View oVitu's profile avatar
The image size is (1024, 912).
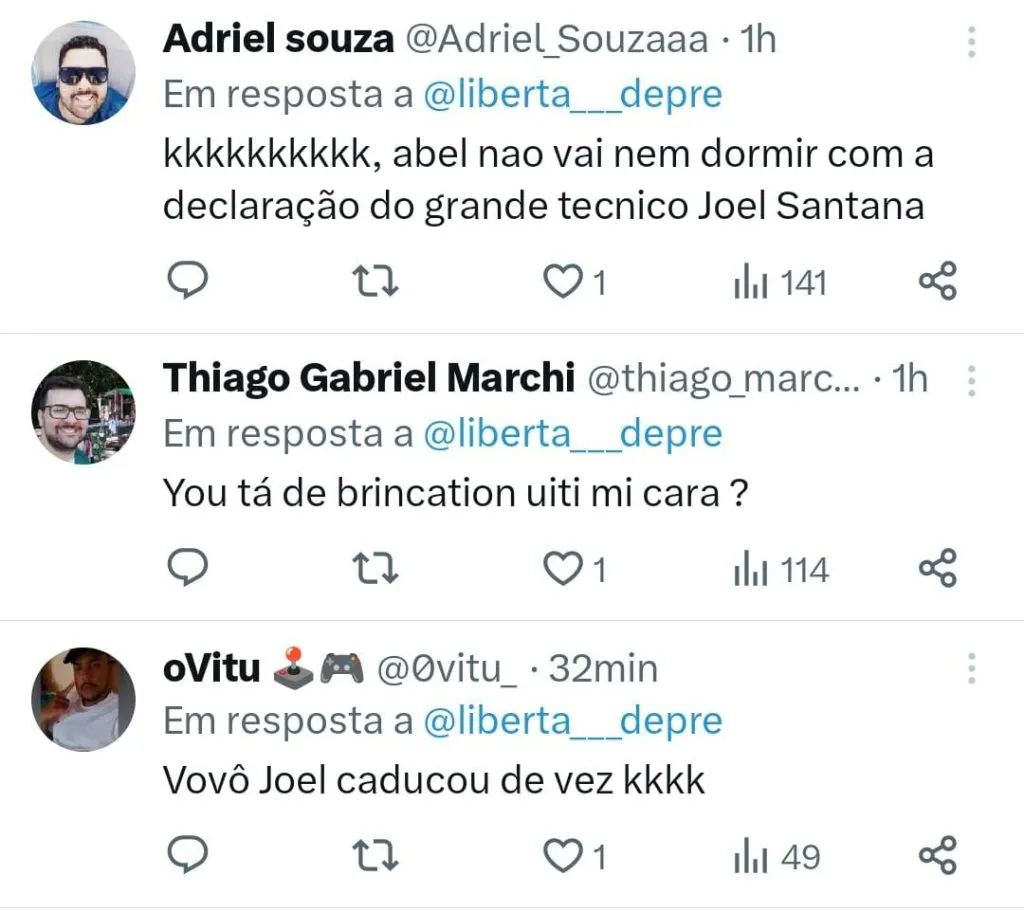point(84,699)
